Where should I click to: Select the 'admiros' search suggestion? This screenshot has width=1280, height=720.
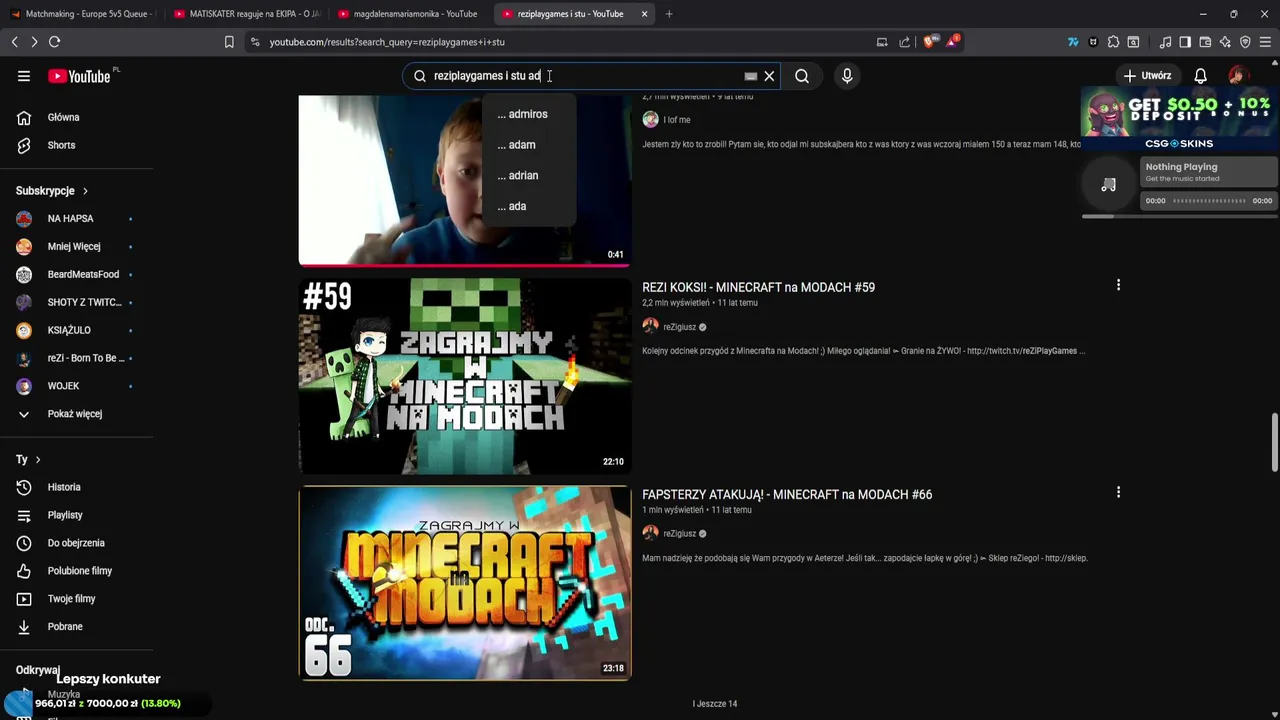pyautogui.click(x=529, y=114)
